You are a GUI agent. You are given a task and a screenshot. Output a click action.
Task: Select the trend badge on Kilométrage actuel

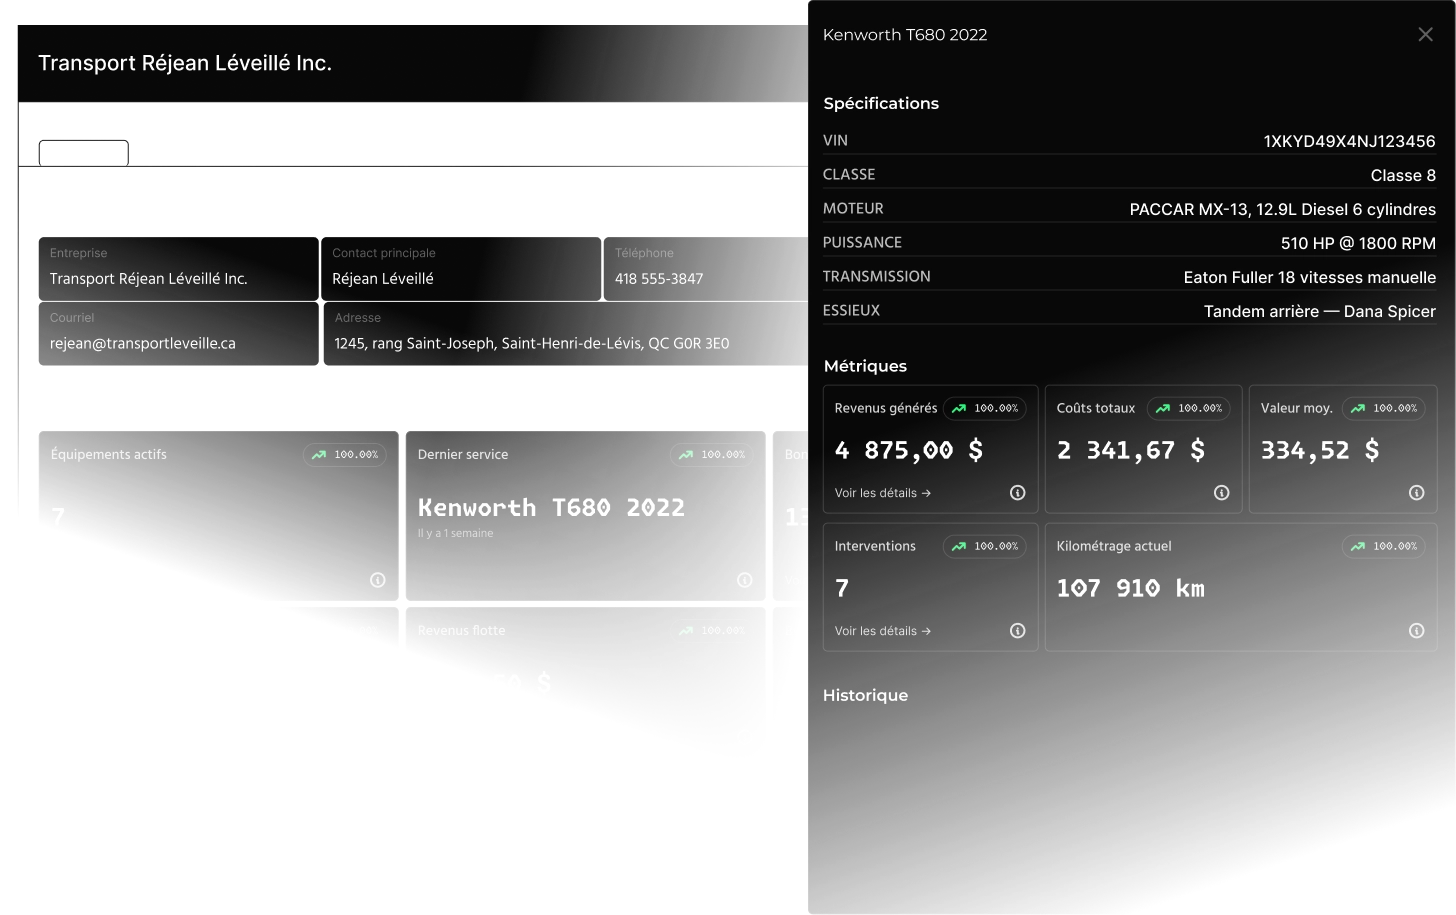[x=1384, y=546]
